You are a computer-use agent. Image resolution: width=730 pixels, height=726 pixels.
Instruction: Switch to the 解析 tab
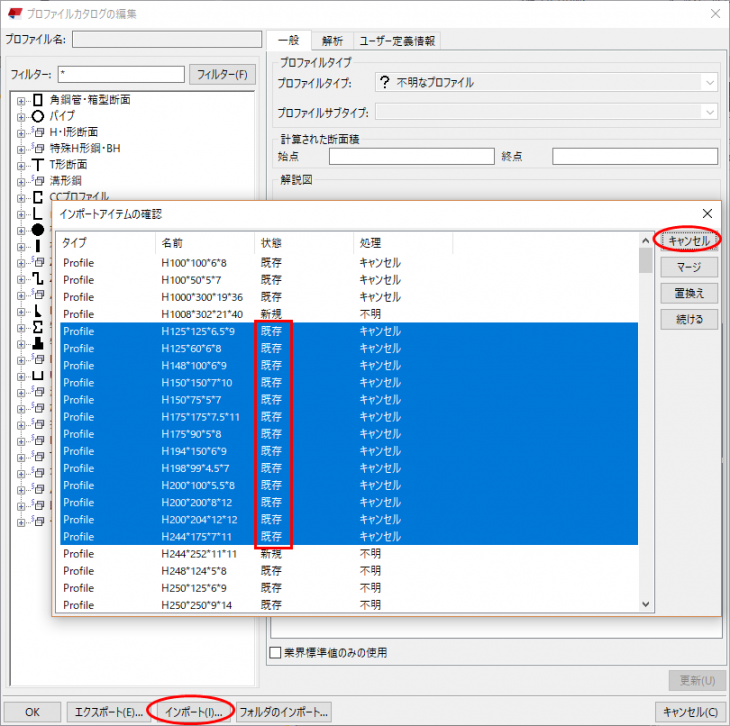[332, 41]
